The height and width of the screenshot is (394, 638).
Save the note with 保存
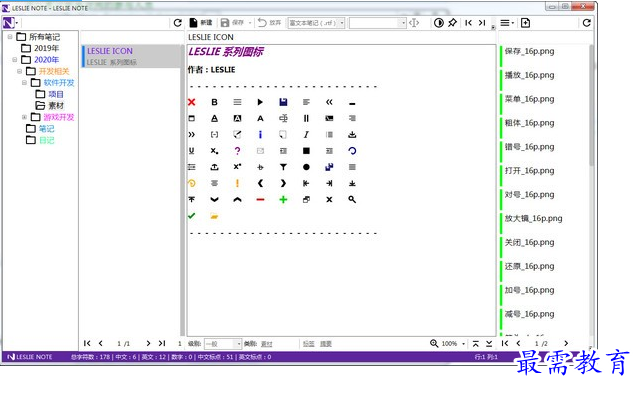[x=232, y=23]
